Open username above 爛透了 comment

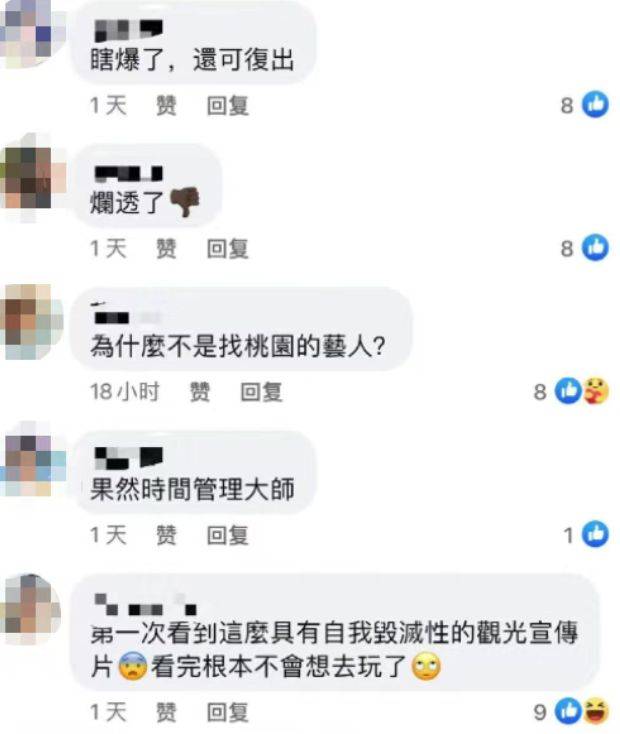(129, 173)
